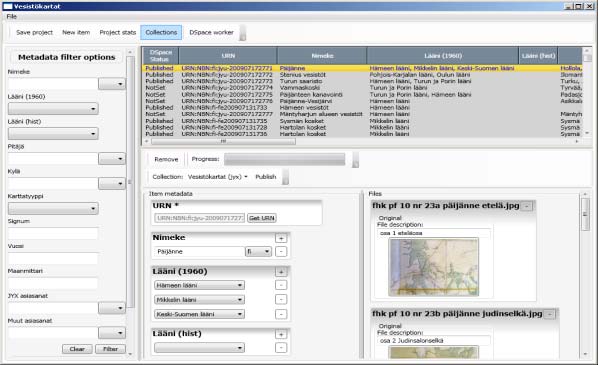Click into the Signum filter field

coord(53,233)
